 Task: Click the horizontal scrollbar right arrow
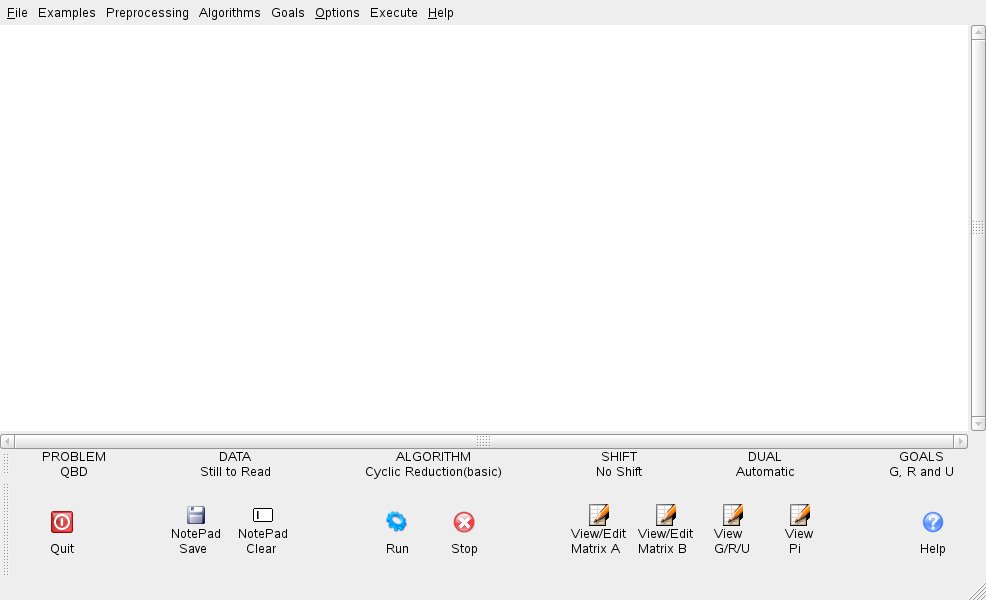tap(961, 441)
